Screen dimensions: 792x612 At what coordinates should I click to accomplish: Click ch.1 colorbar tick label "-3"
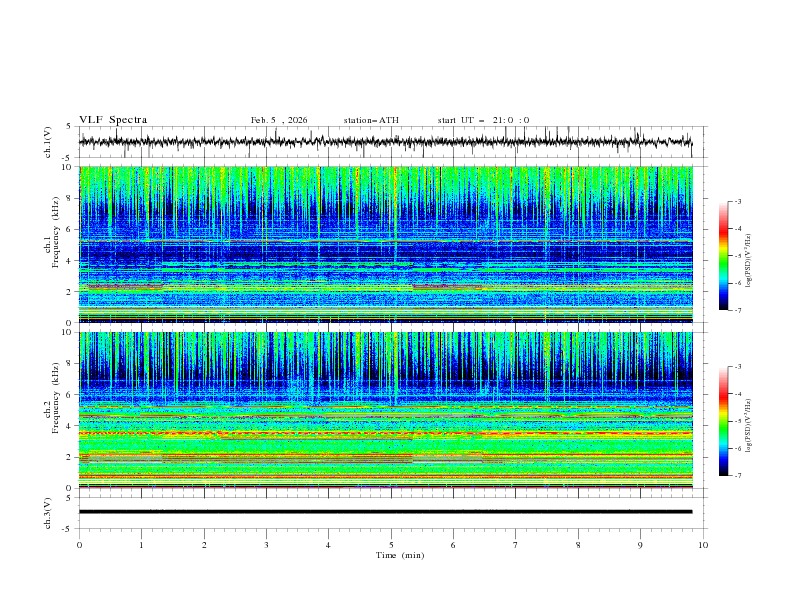point(738,201)
